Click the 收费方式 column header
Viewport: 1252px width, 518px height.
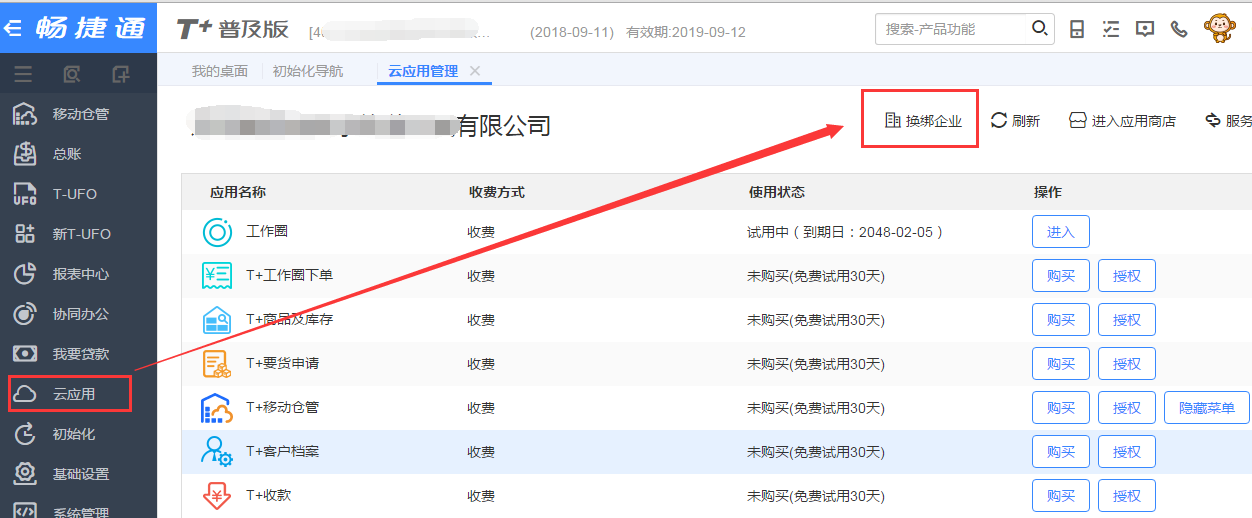[x=496, y=192]
